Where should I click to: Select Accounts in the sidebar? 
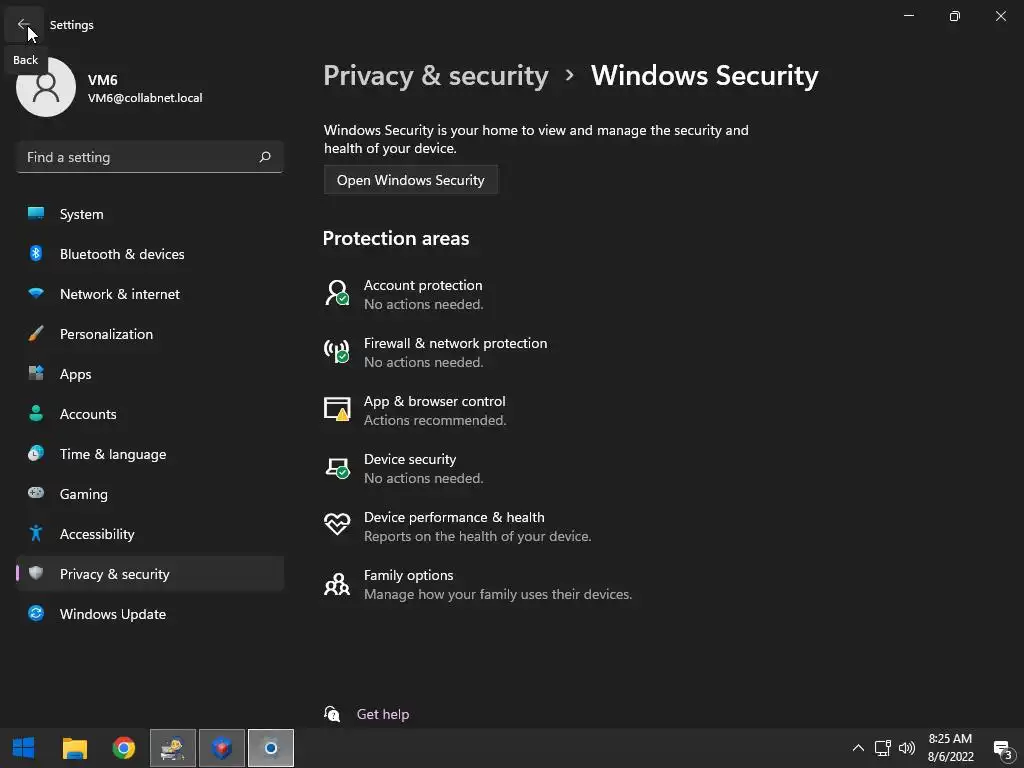coord(150,414)
